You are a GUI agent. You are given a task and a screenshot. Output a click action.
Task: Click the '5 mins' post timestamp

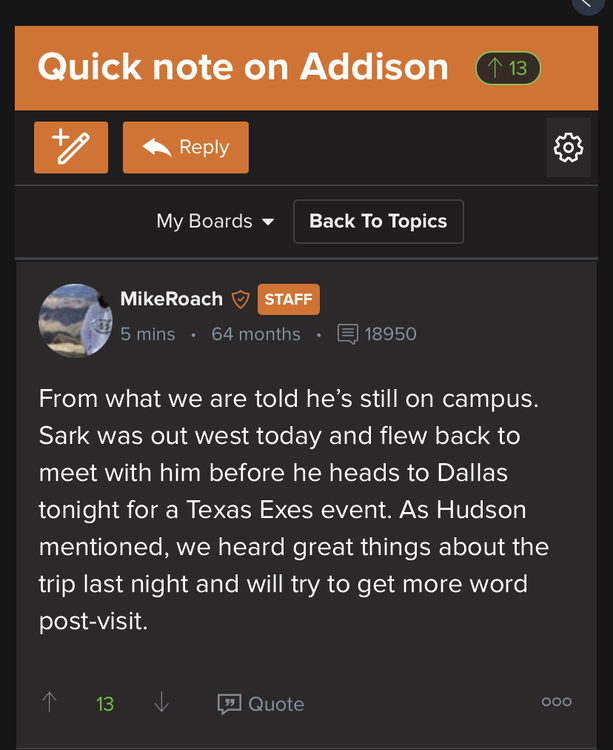(x=148, y=334)
